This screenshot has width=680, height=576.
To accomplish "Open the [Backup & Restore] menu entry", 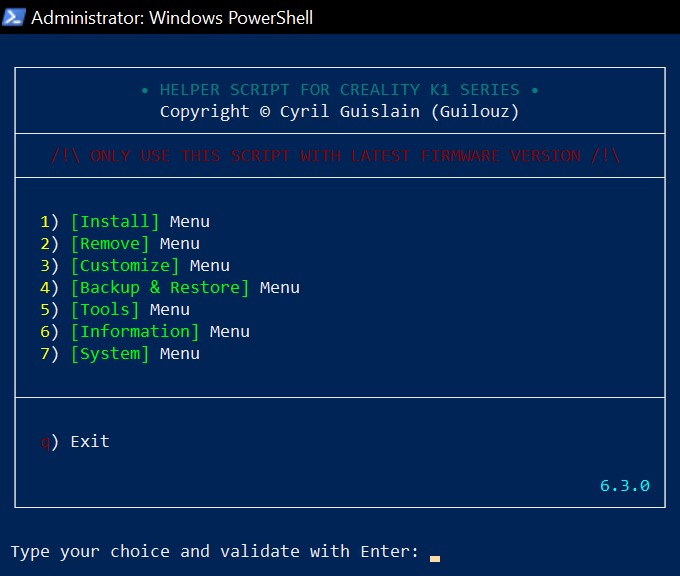I will click(160, 288).
